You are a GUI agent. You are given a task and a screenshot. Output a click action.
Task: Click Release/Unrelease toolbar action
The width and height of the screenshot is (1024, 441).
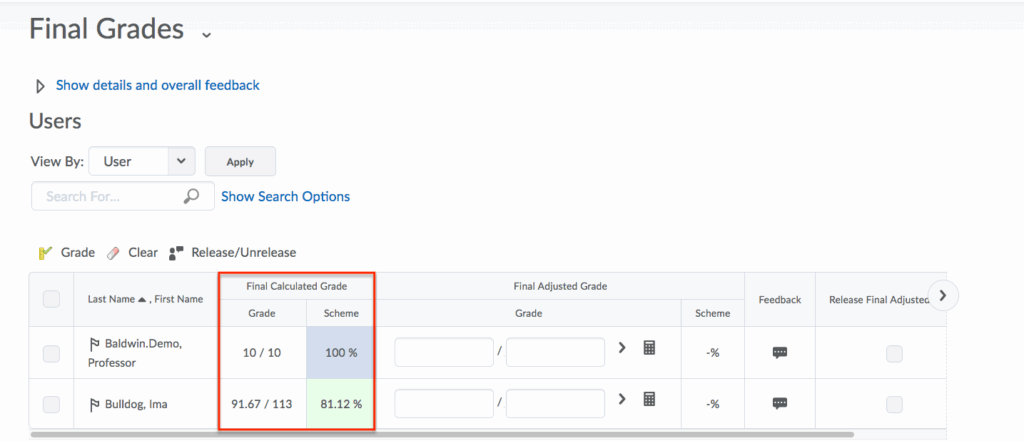pyautogui.click(x=232, y=253)
